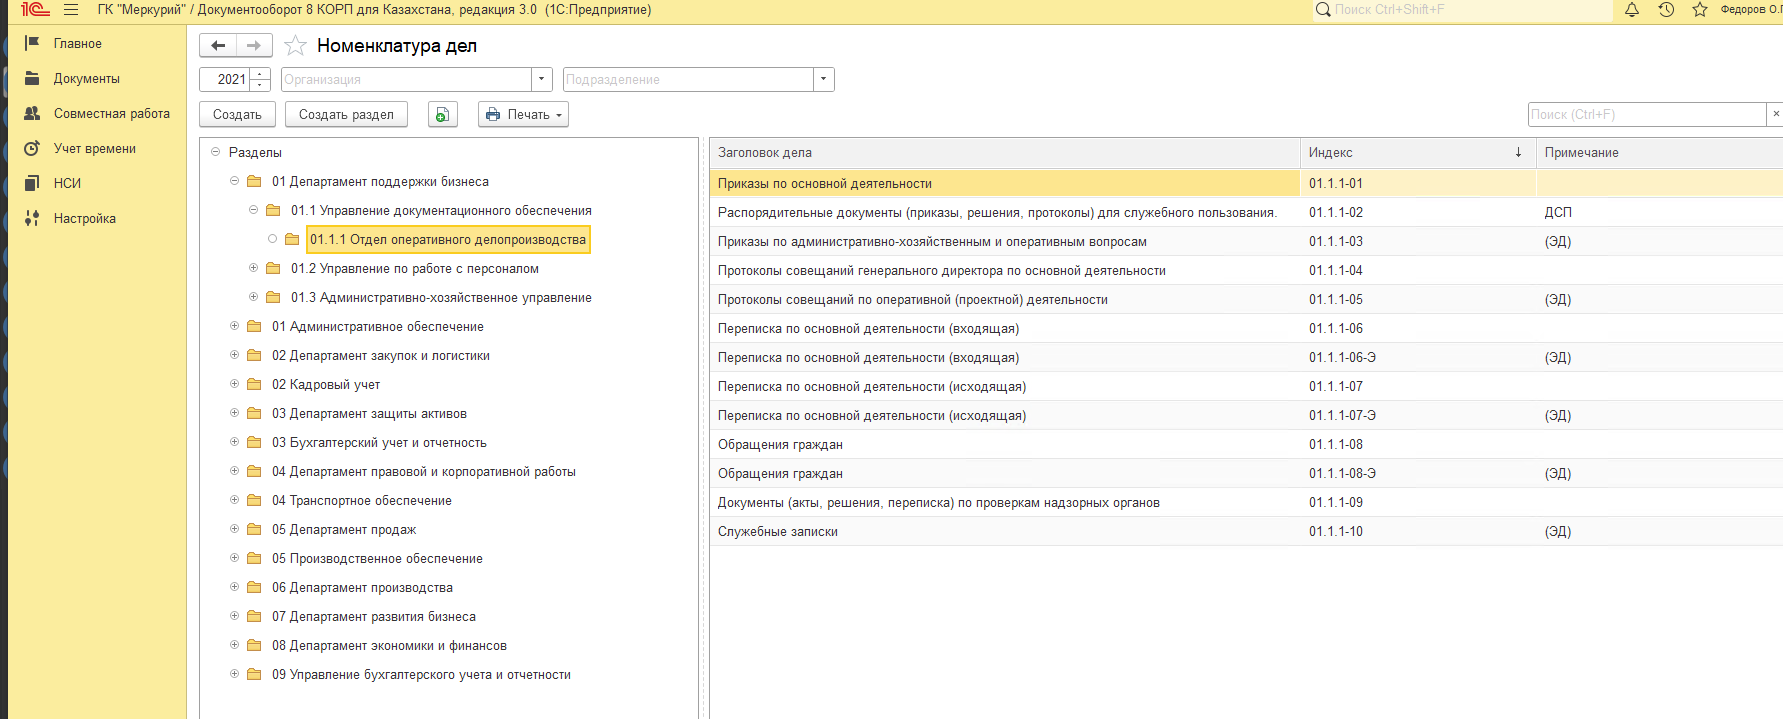This screenshot has width=1783, height=719.
Task: Open the Печать dropdown button
Action: [x=523, y=115]
